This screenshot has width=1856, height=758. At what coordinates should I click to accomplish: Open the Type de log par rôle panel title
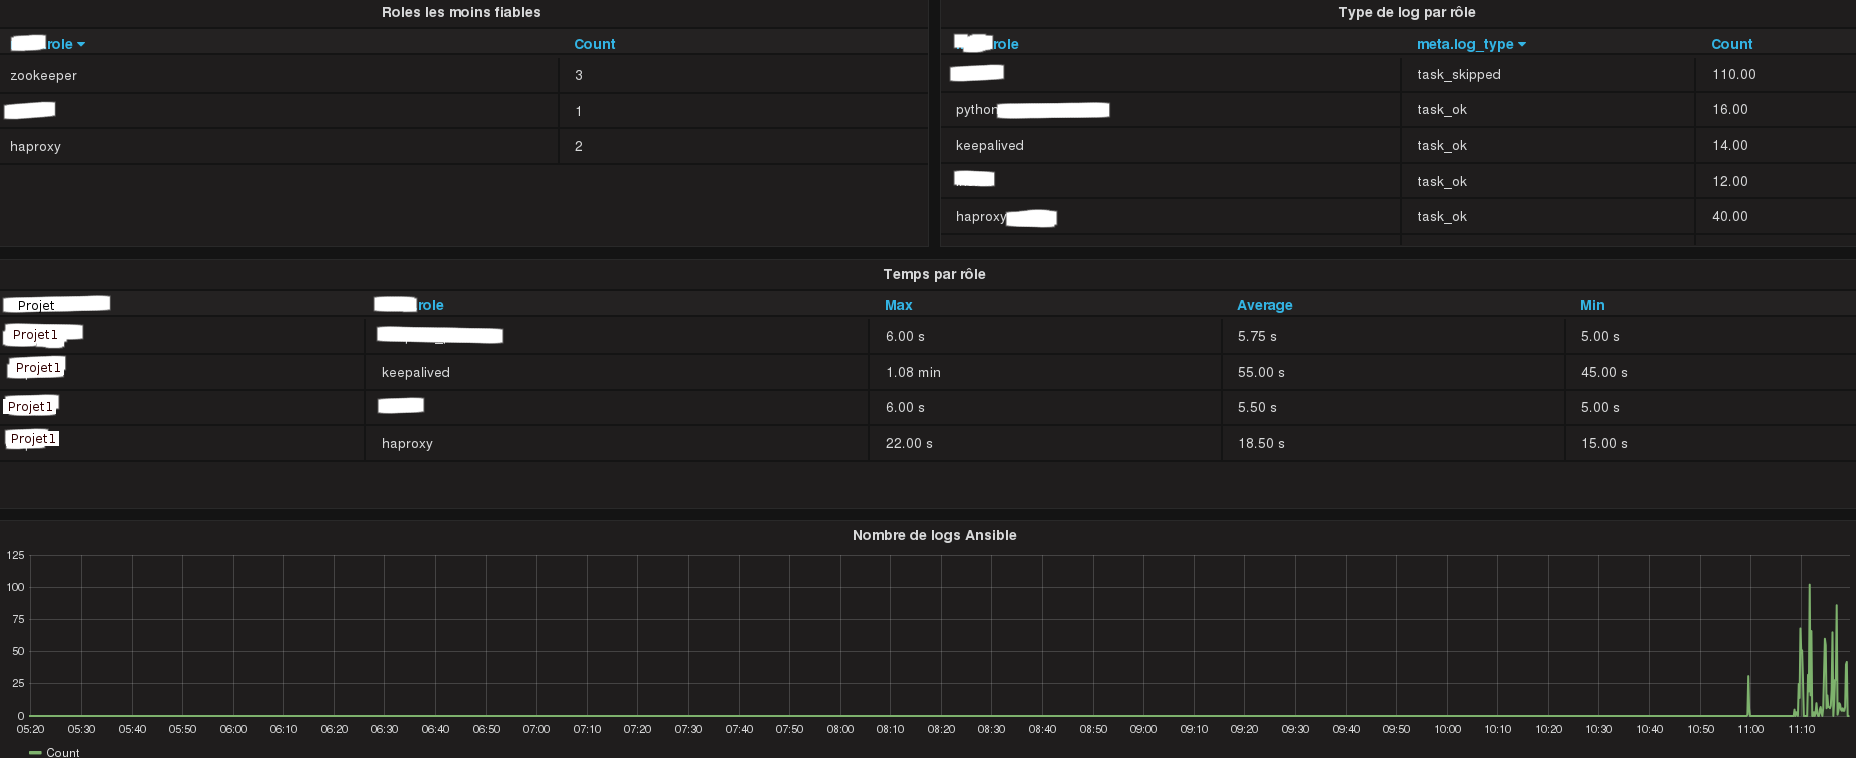pos(1406,12)
